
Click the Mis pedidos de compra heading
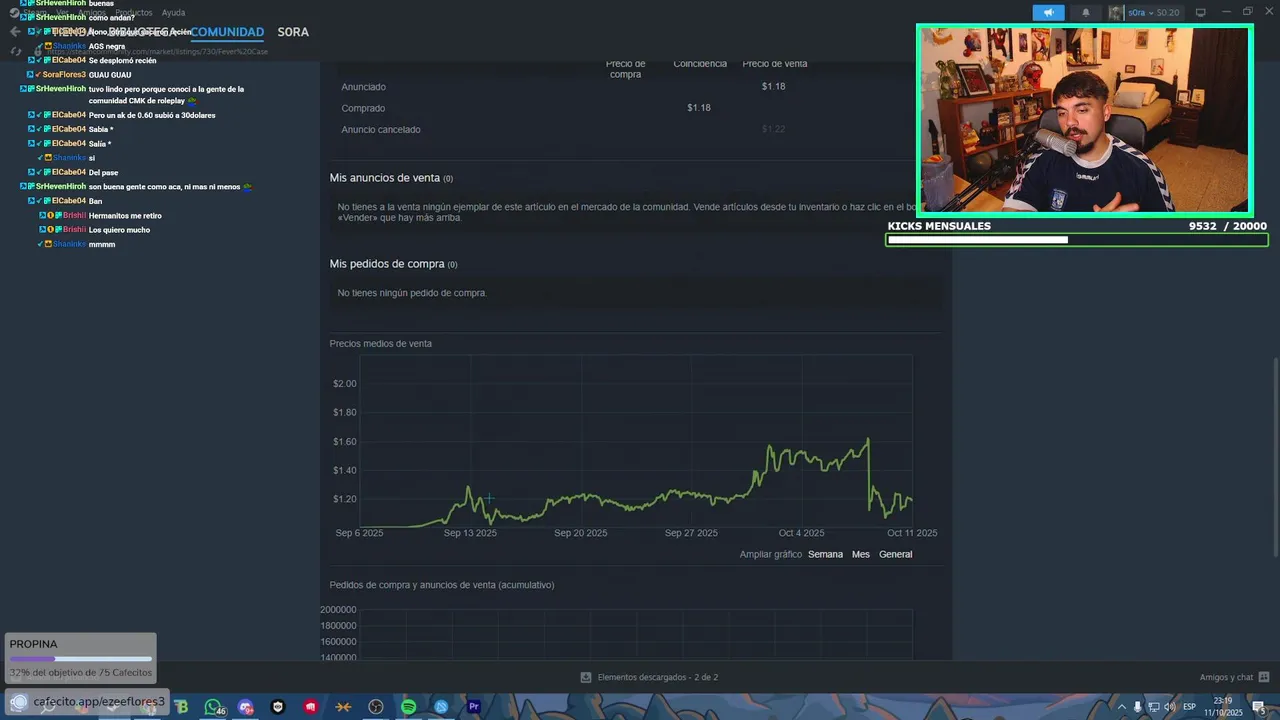[x=393, y=264]
